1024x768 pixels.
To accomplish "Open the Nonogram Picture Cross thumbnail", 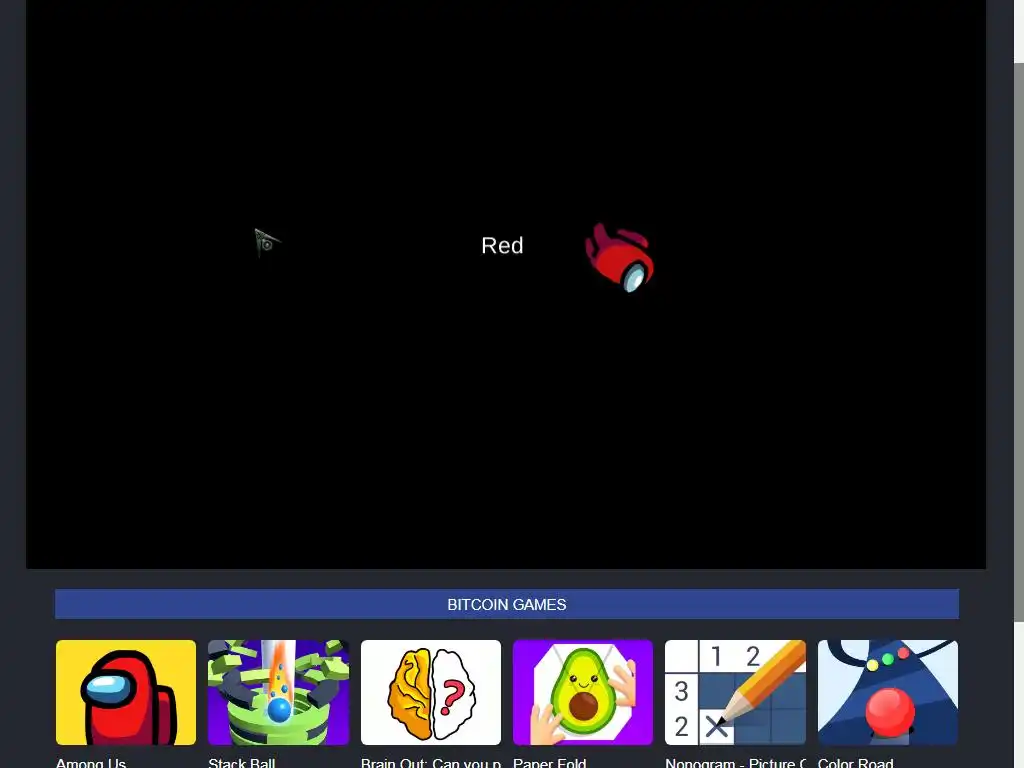I will (735, 692).
